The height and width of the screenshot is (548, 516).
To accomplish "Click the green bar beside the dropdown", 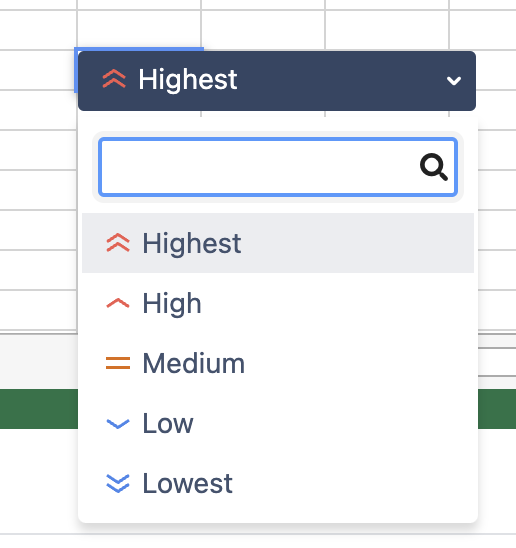I will click(x=38, y=409).
